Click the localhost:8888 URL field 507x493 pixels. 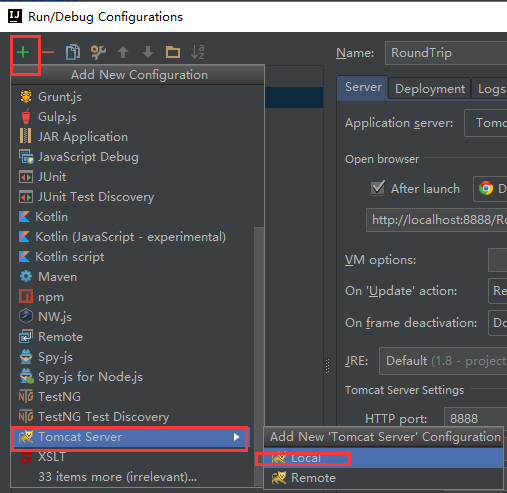(x=436, y=220)
